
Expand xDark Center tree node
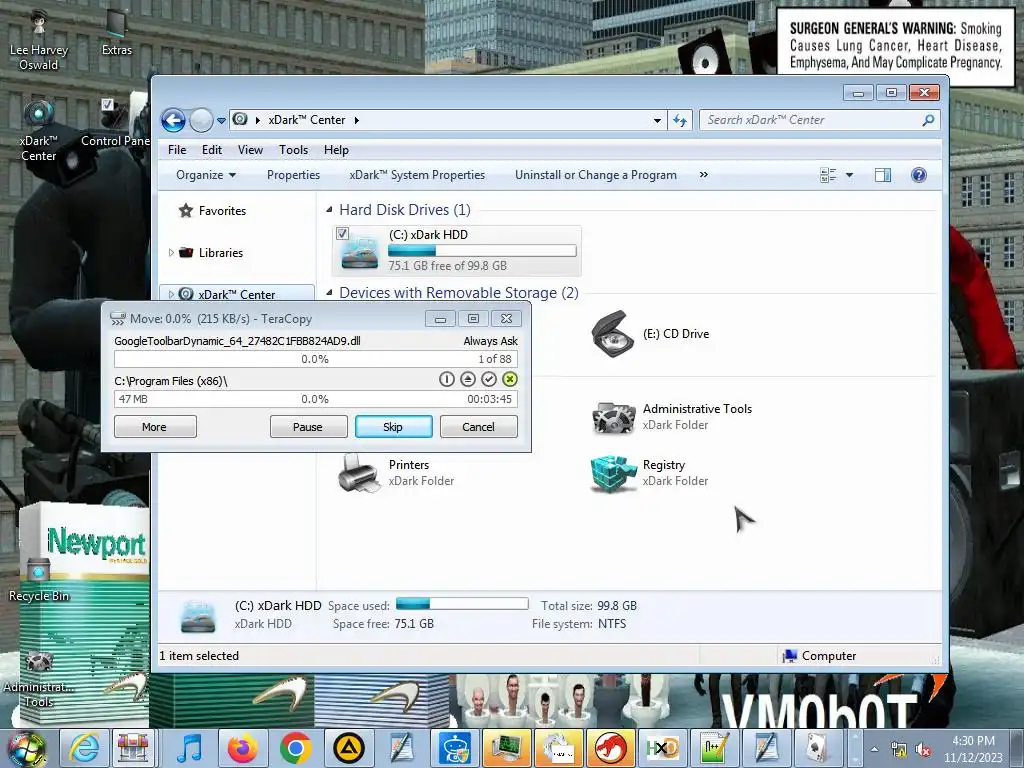click(x=171, y=295)
